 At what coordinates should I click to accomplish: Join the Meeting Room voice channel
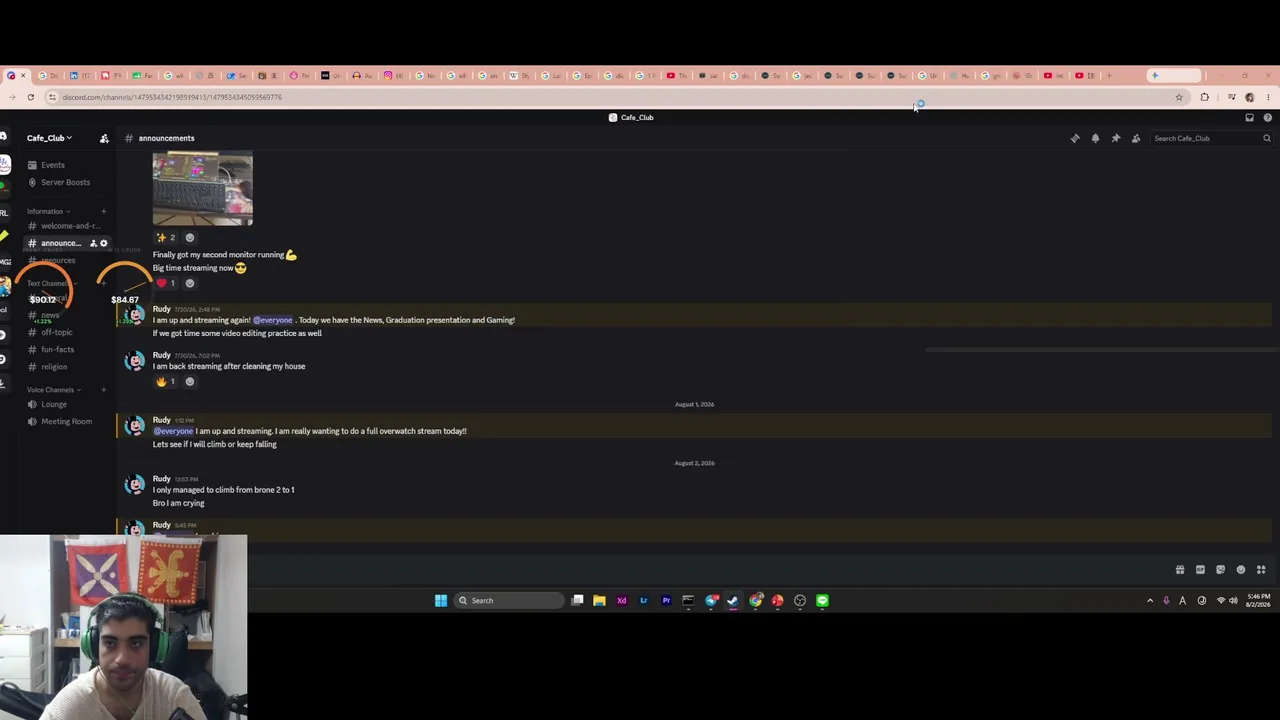66,421
